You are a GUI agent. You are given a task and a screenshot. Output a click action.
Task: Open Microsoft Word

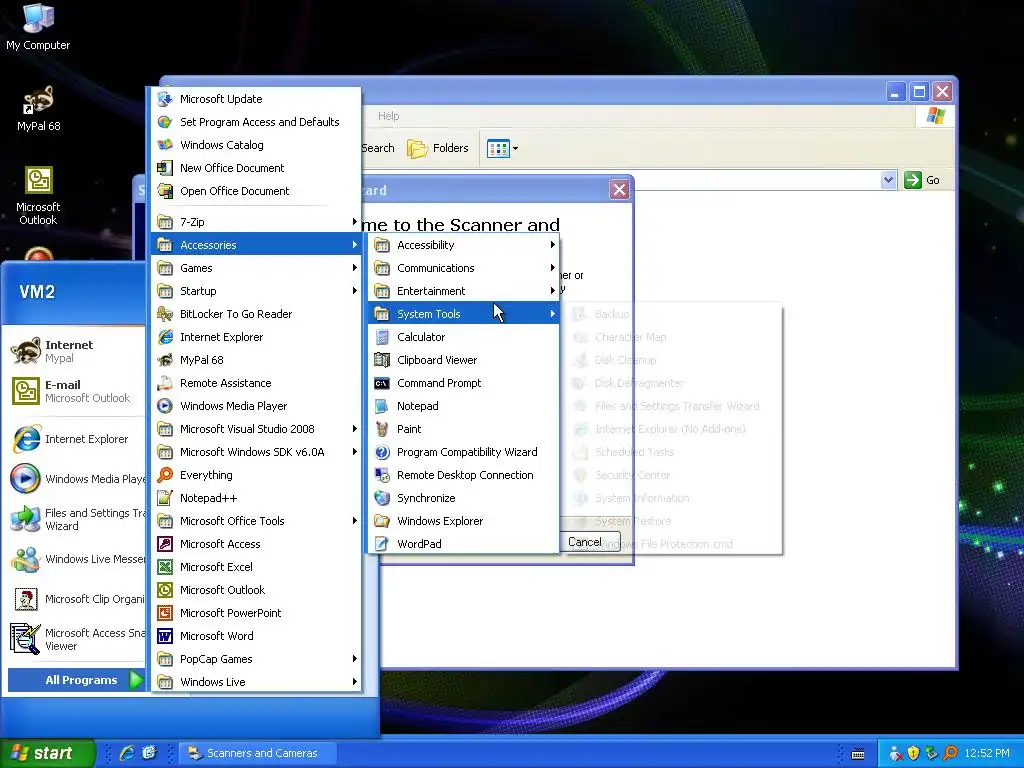(x=257, y=636)
